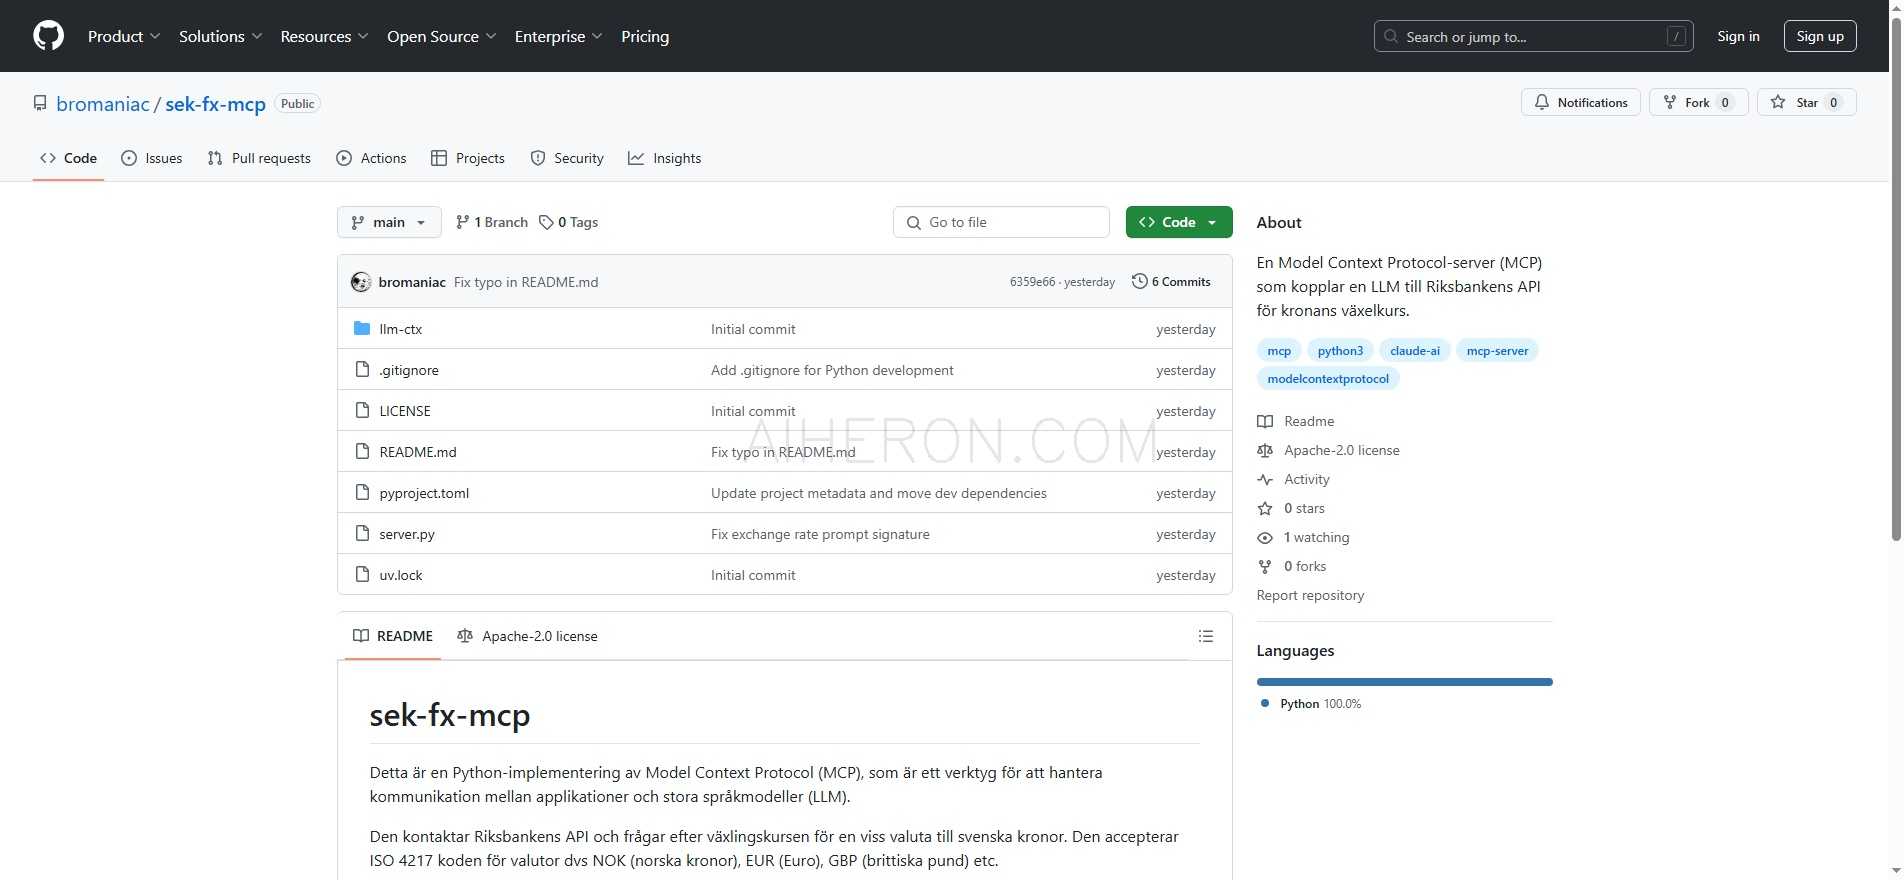This screenshot has width=1904, height=880.
Task: Select the README.md file icon
Action: (x=362, y=452)
